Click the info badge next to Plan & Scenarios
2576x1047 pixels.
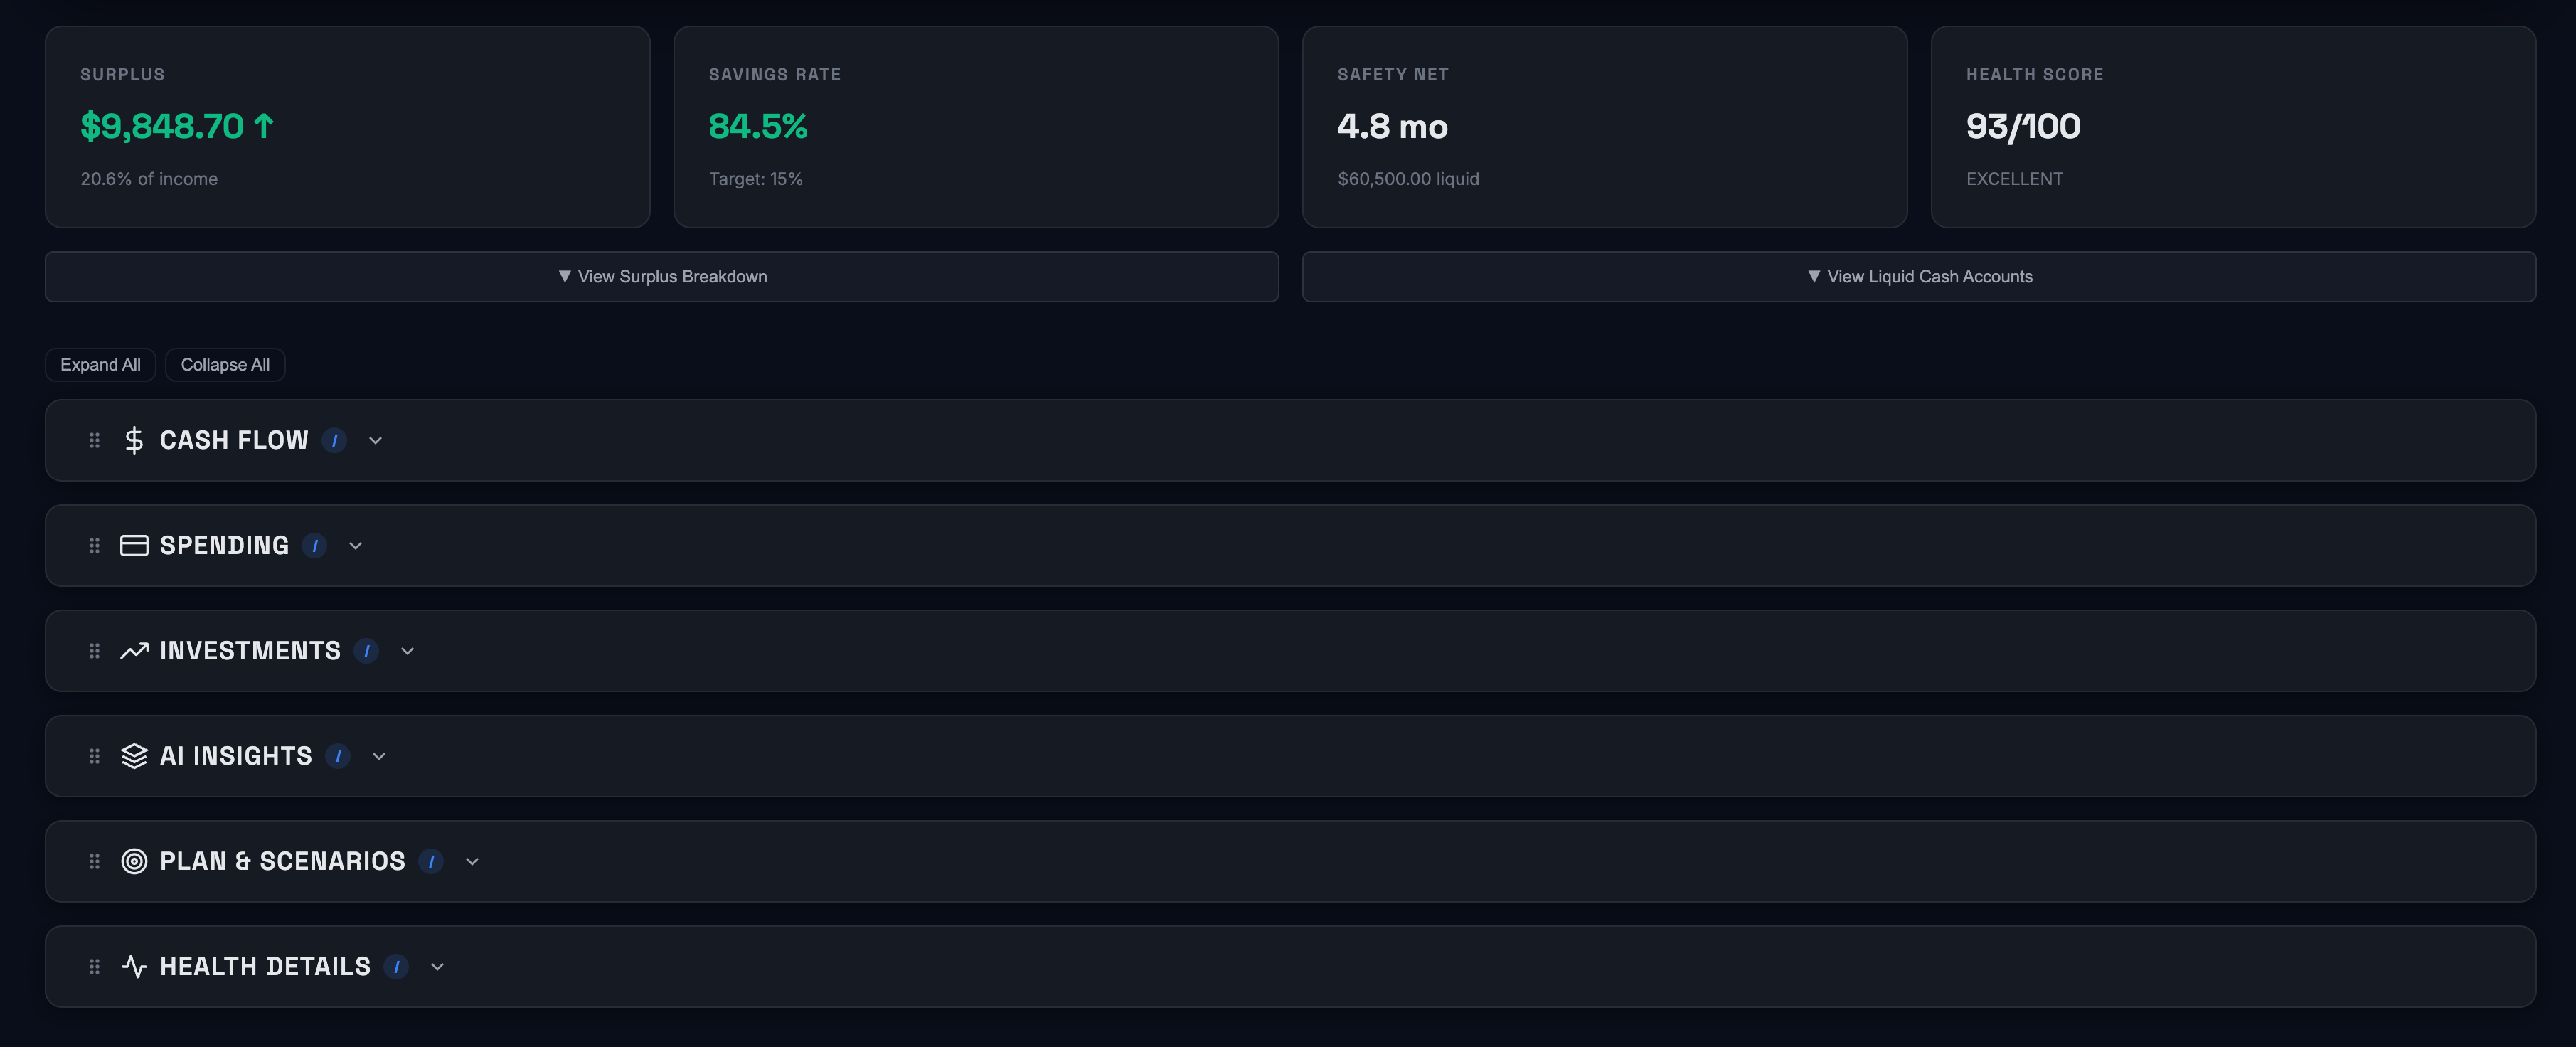click(x=430, y=861)
